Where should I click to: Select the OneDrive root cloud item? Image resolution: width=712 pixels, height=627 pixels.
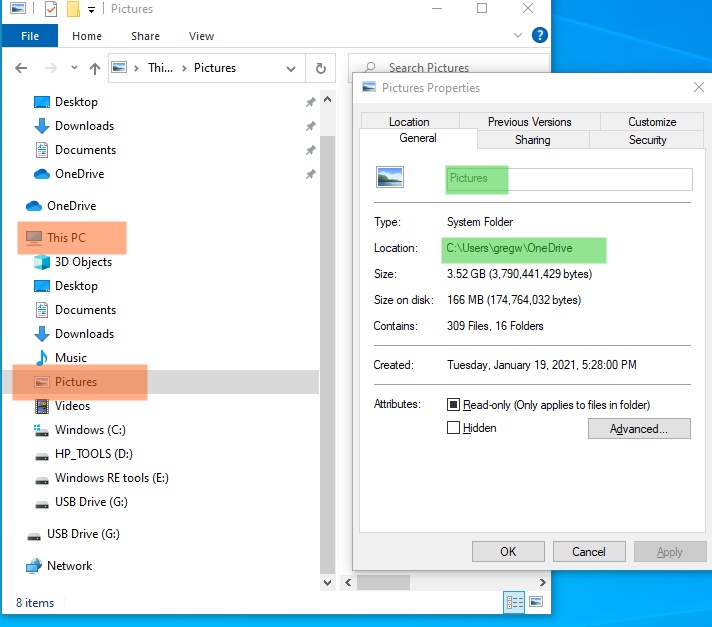click(71, 206)
